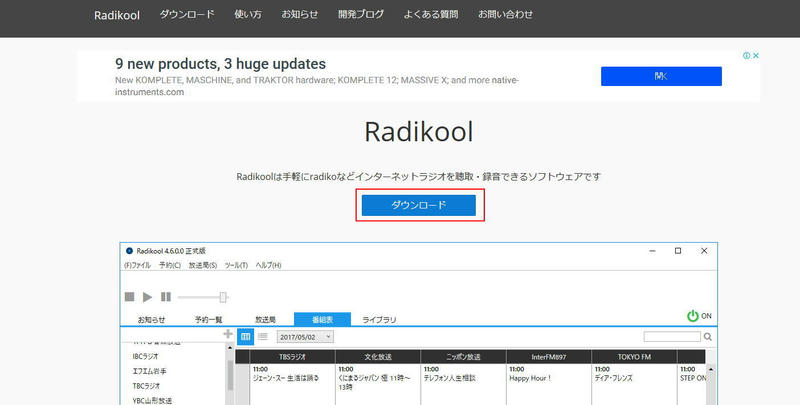Select IBCラジオ in the station list
The image size is (800, 405).
[145, 357]
